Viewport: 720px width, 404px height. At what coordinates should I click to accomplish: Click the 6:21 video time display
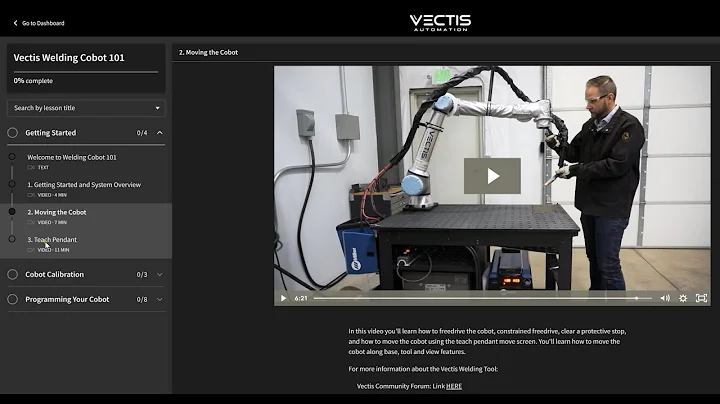click(x=301, y=298)
